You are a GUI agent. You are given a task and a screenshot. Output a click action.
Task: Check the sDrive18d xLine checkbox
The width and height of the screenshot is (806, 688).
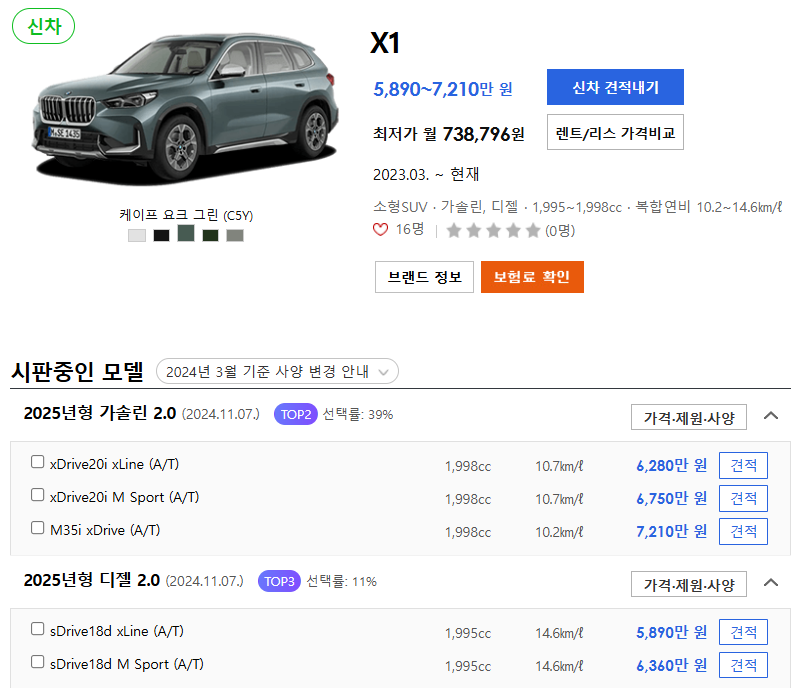(38, 629)
